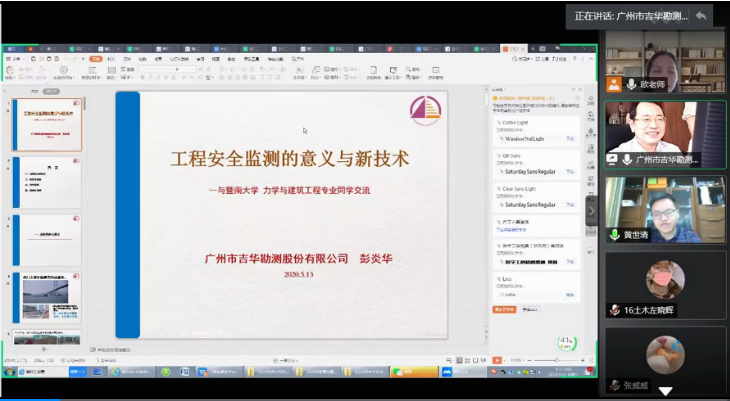Collapse the participant video side panel arrow

pos(591,211)
